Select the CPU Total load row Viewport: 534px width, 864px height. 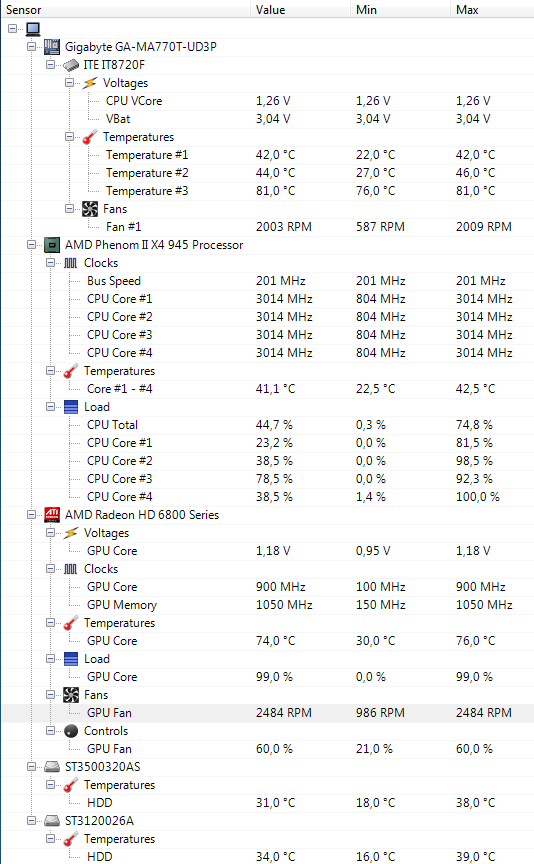[x=267, y=425]
